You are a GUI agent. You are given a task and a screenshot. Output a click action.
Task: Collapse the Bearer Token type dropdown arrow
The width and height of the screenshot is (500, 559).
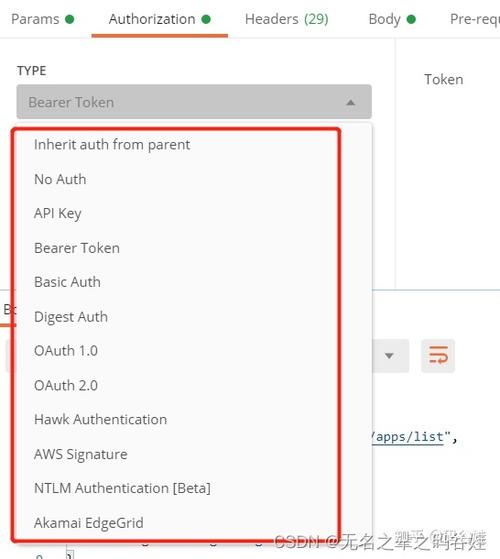[x=351, y=103]
